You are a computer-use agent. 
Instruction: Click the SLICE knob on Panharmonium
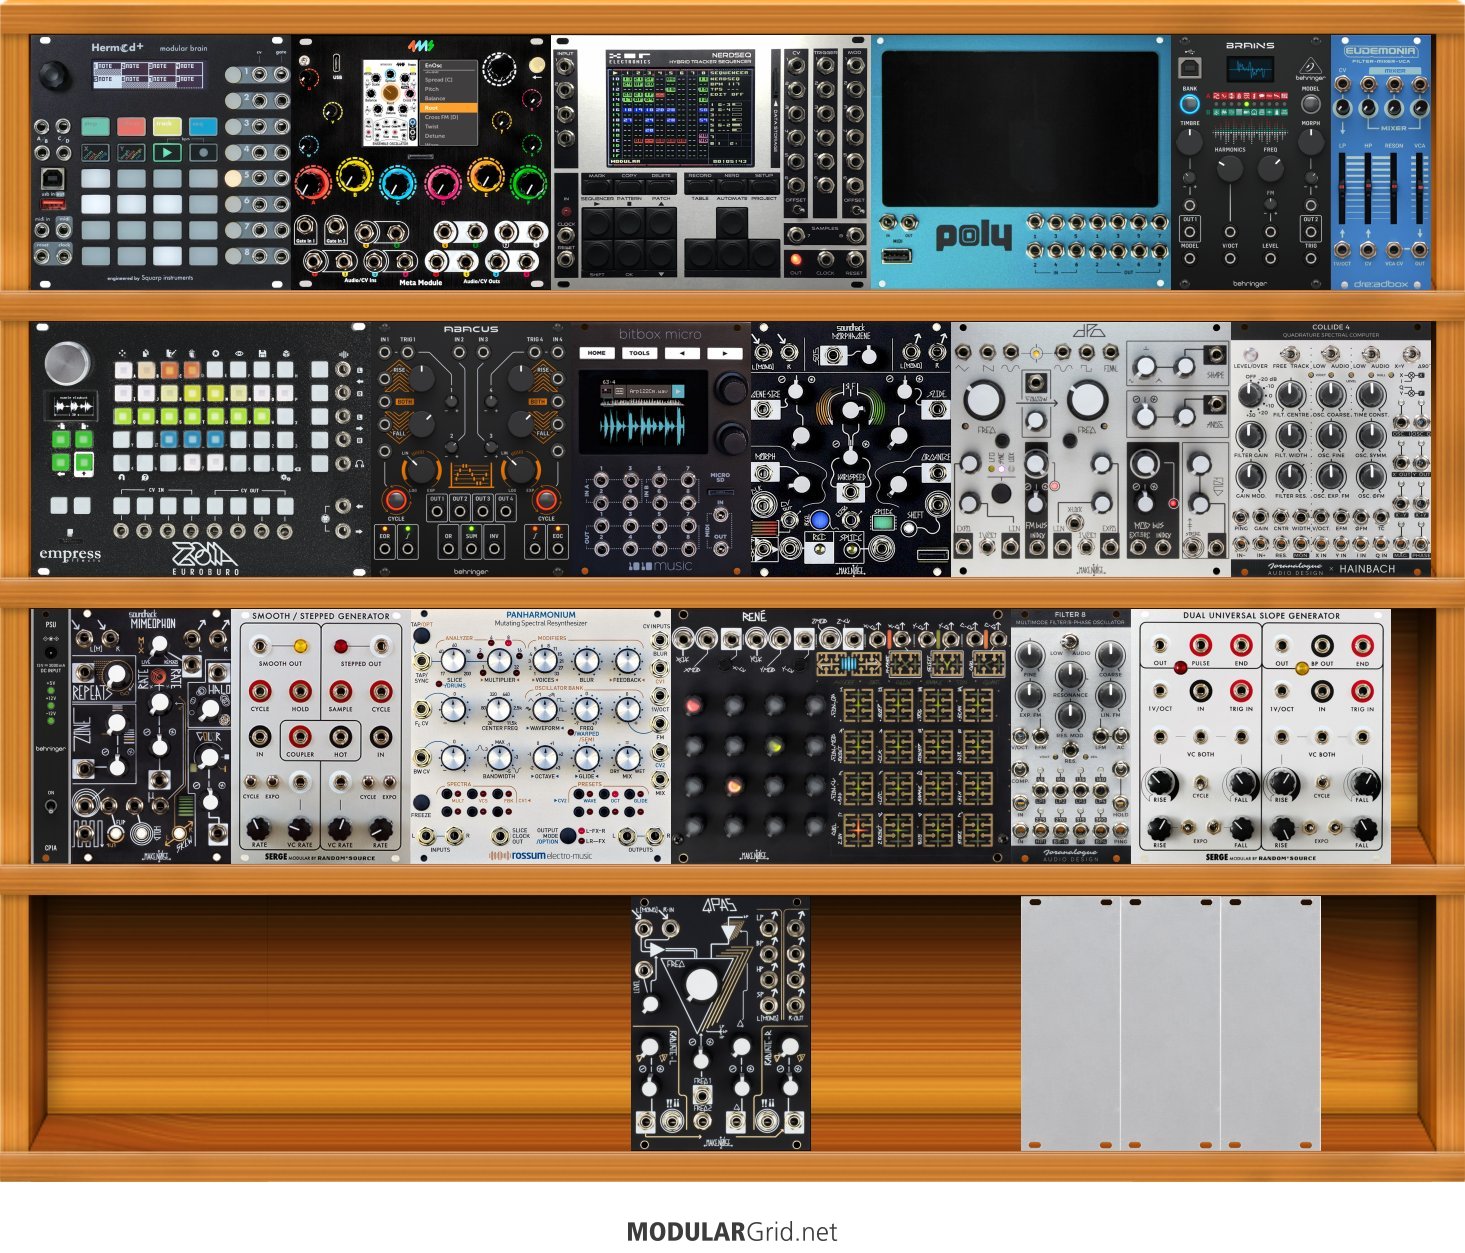pyautogui.click(x=454, y=660)
